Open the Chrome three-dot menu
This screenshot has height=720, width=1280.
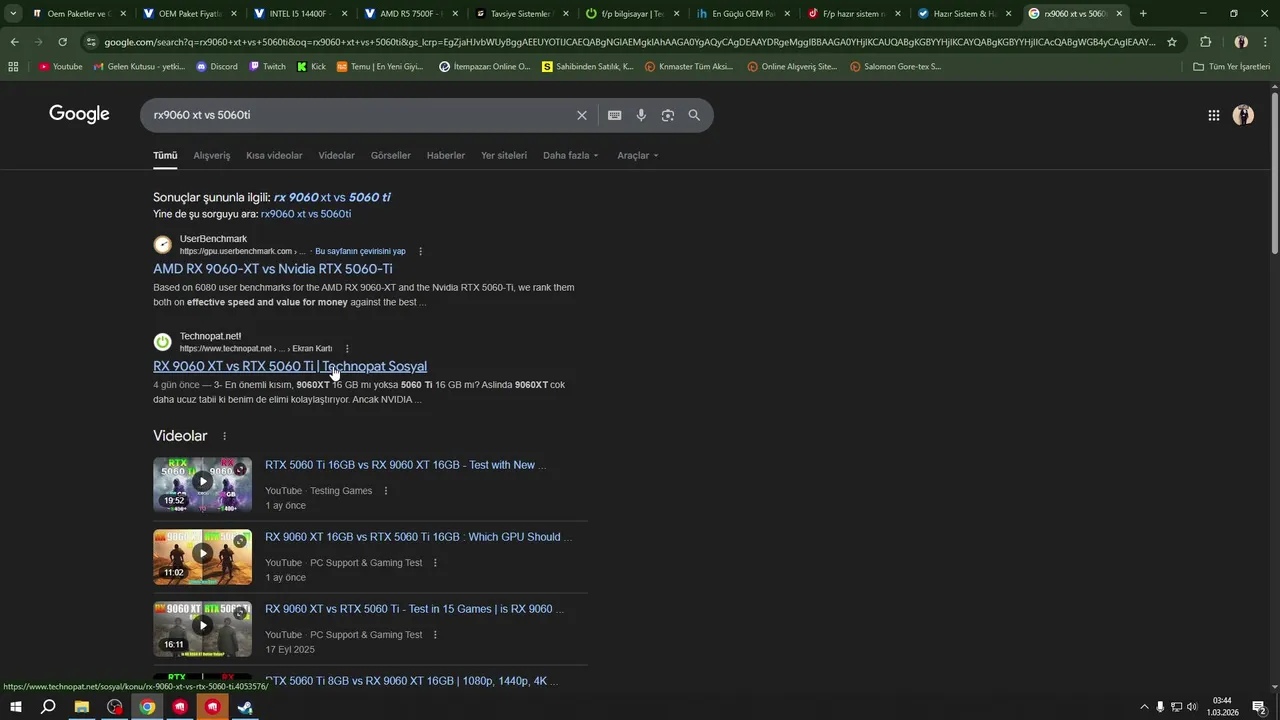[x=1266, y=42]
